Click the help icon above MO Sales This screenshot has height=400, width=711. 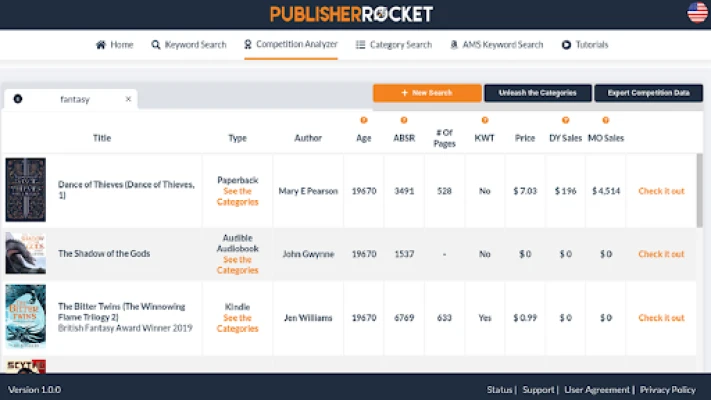coord(606,121)
